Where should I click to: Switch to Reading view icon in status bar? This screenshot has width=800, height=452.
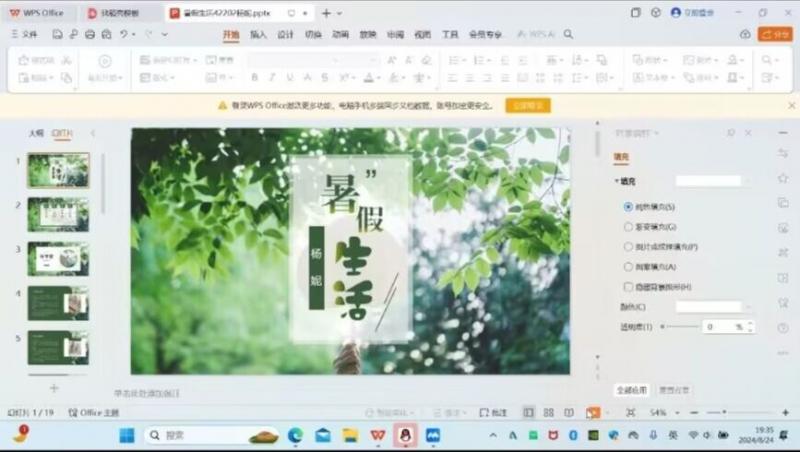569,412
